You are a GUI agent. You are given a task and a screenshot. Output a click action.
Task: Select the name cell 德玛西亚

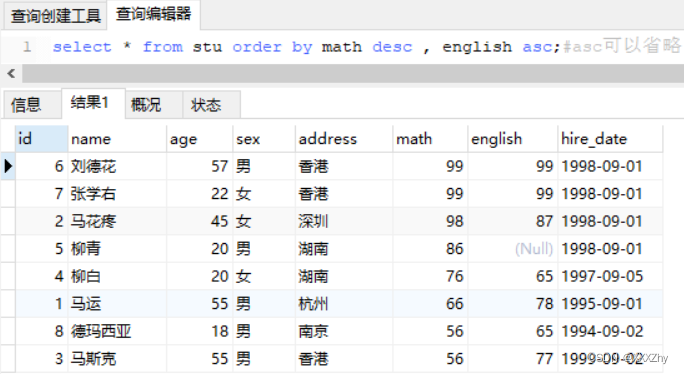click(117, 331)
